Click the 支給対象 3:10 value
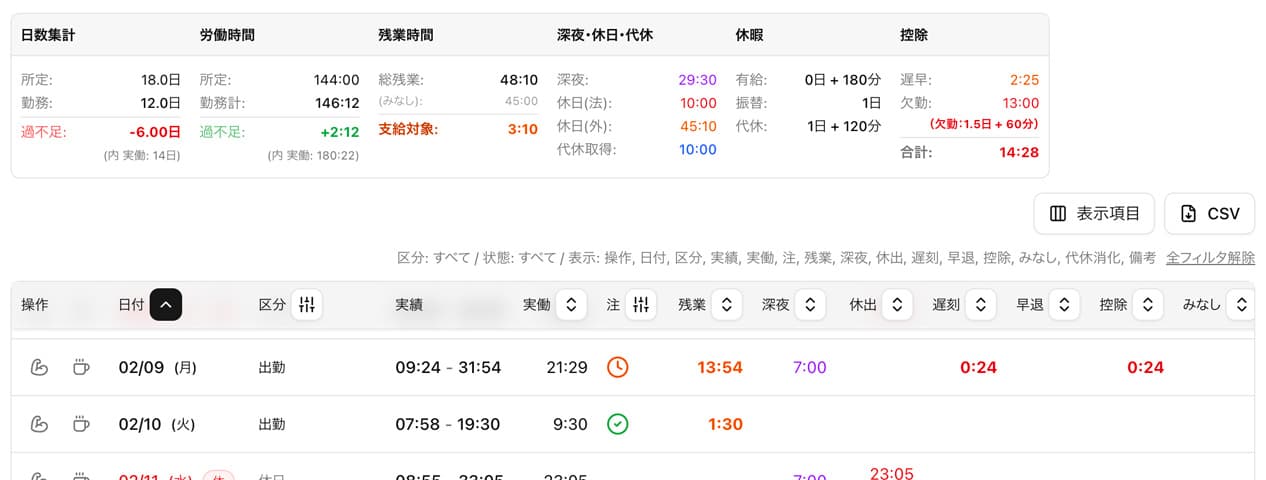The height and width of the screenshot is (480, 1266). [523, 129]
